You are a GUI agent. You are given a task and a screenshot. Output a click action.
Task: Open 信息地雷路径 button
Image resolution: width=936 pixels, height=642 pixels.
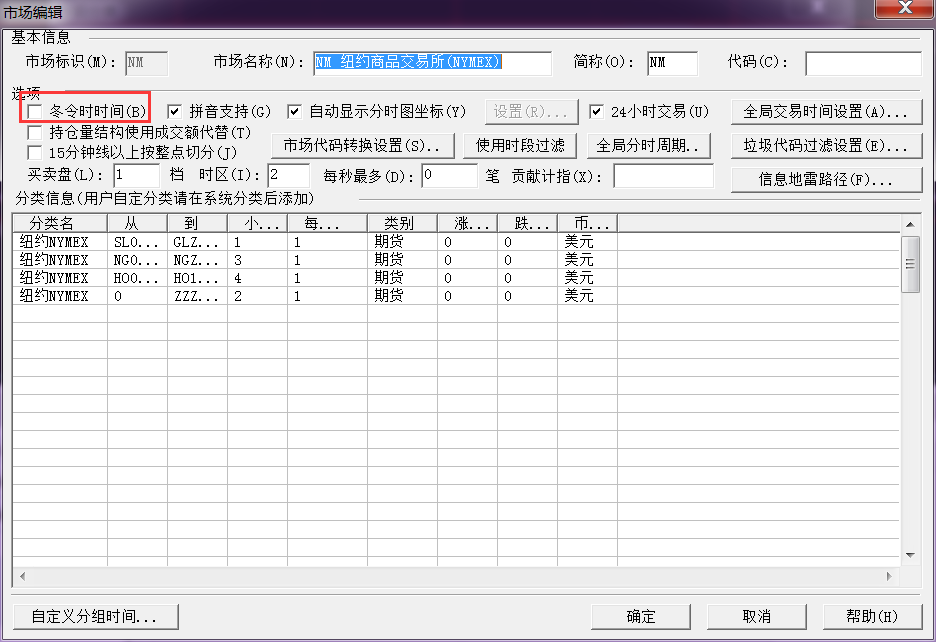[826, 180]
